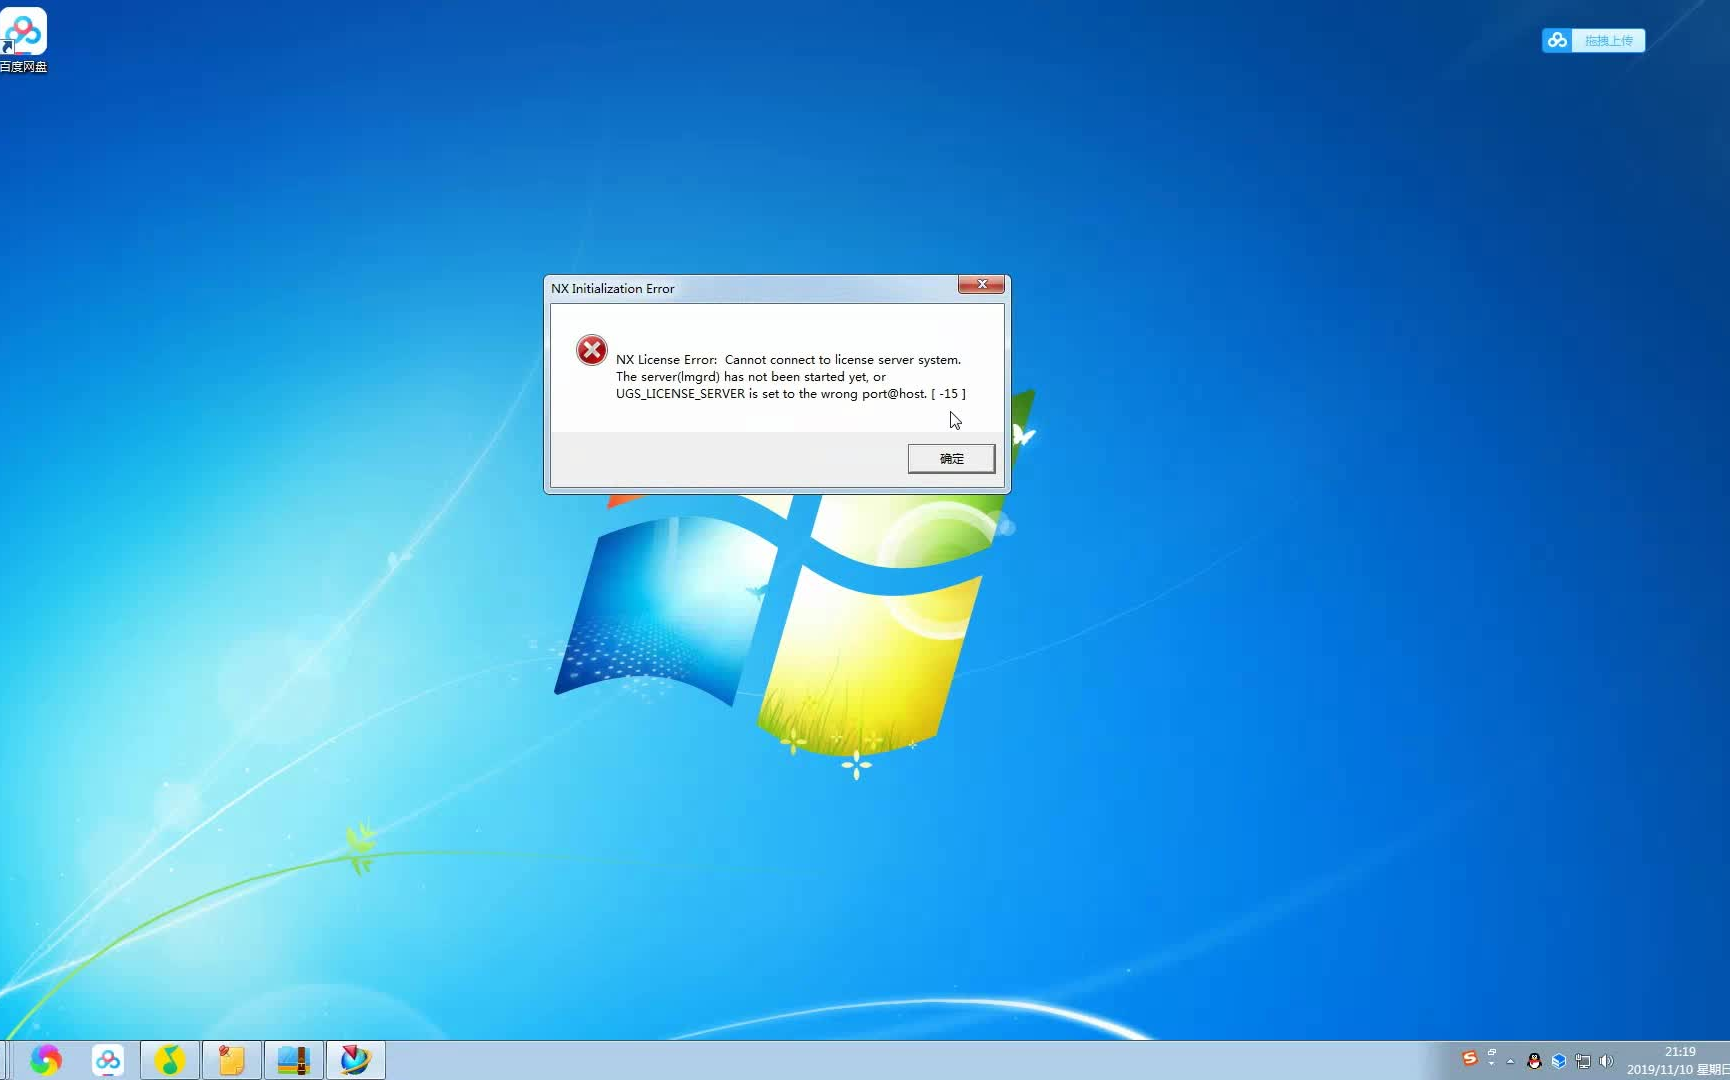The height and width of the screenshot is (1080, 1730).
Task: Click the 拖拽上传 floating upload widget
Action: point(1593,40)
